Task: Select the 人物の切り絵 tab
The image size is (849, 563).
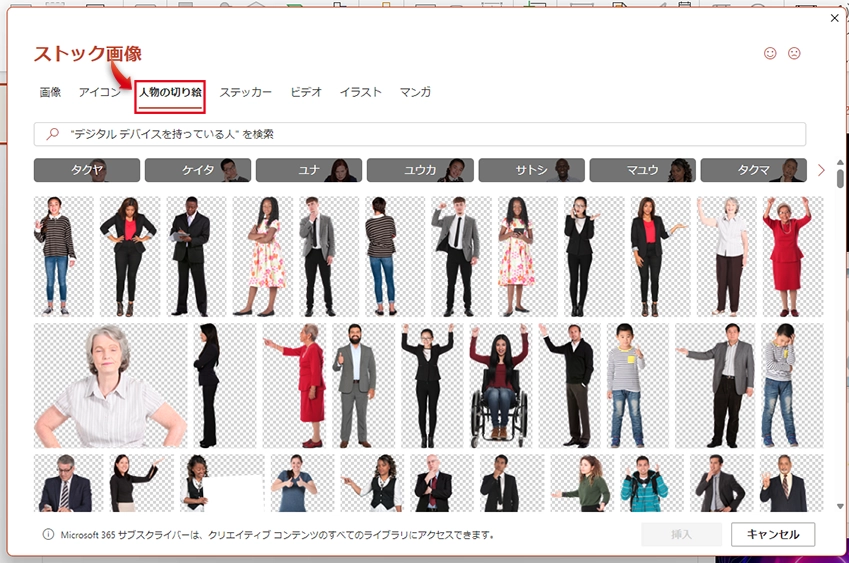Action: pos(170,92)
